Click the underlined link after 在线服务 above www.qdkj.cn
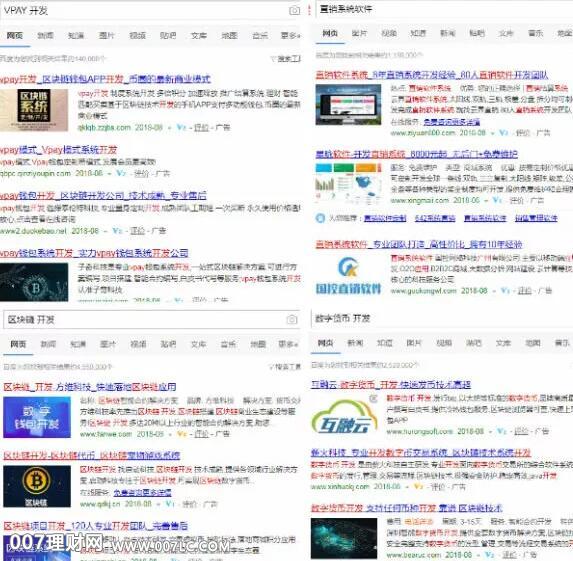573x561 pixels. click(x=142, y=493)
